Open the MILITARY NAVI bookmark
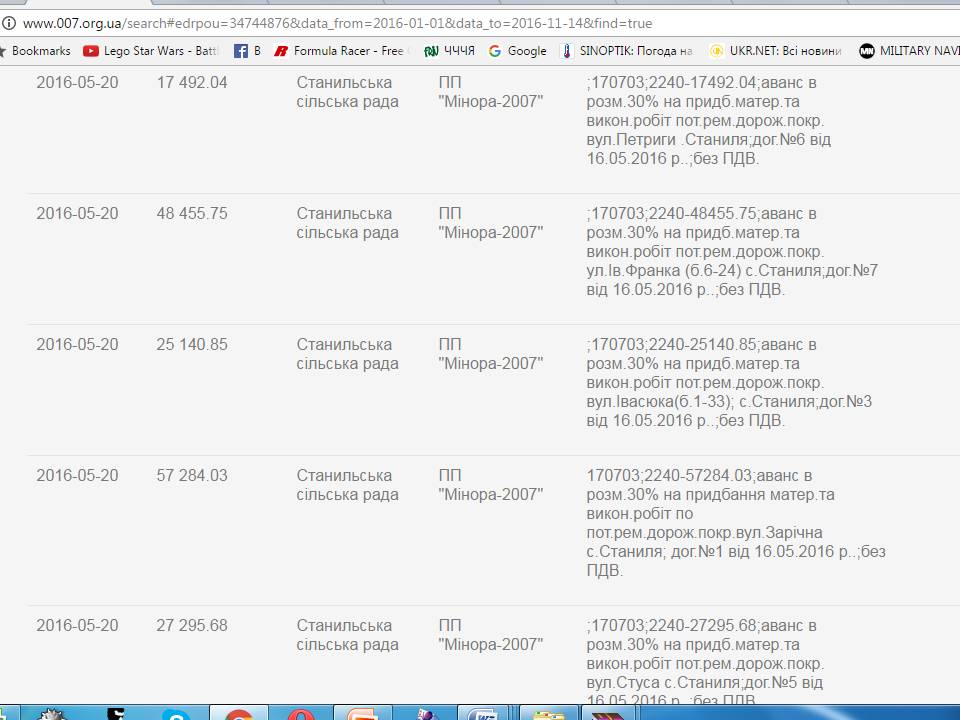The image size is (960, 720). [908, 51]
